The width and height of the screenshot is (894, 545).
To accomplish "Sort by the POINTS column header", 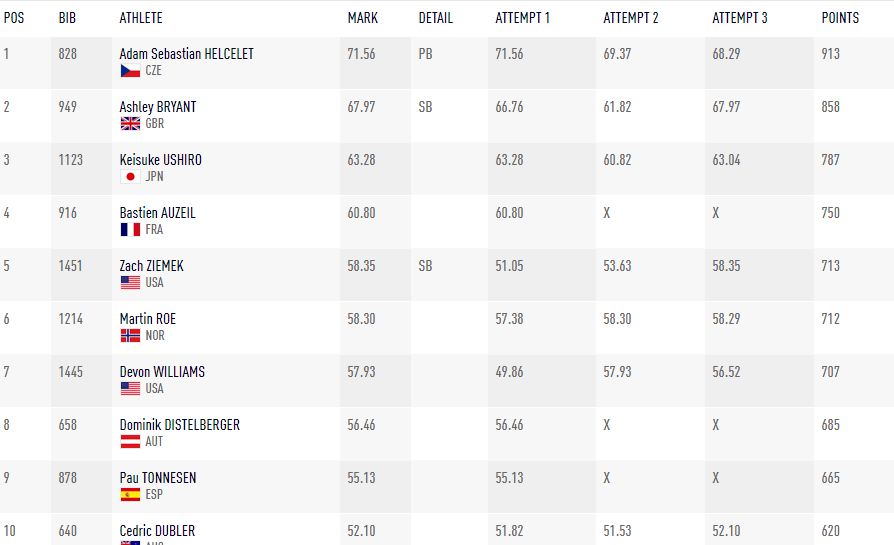I will coord(840,18).
